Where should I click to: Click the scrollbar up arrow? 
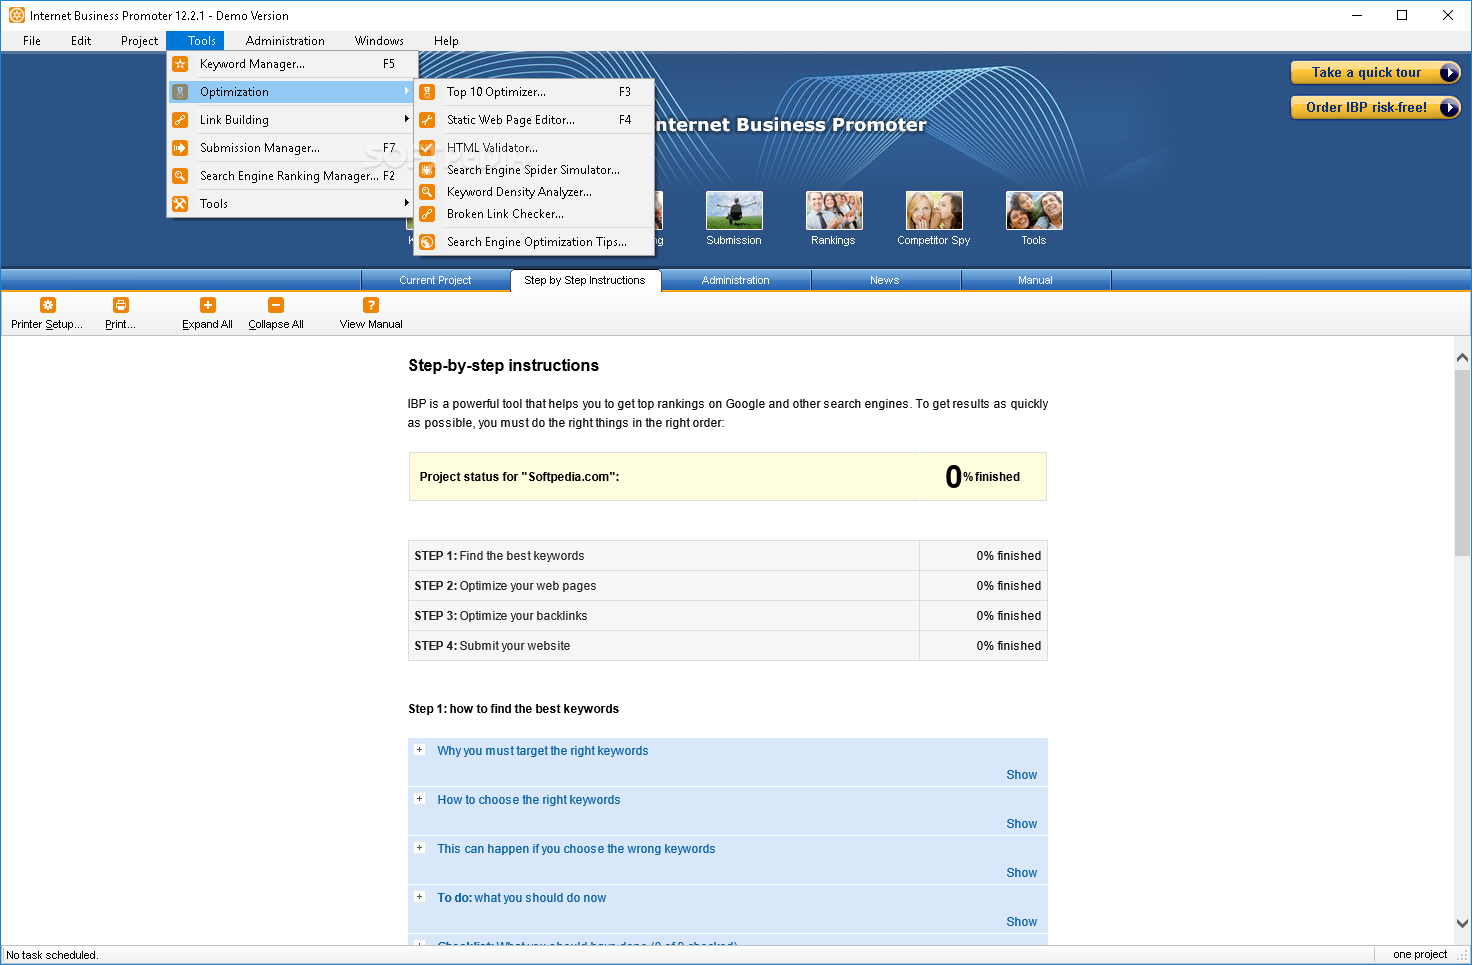[1462, 357]
